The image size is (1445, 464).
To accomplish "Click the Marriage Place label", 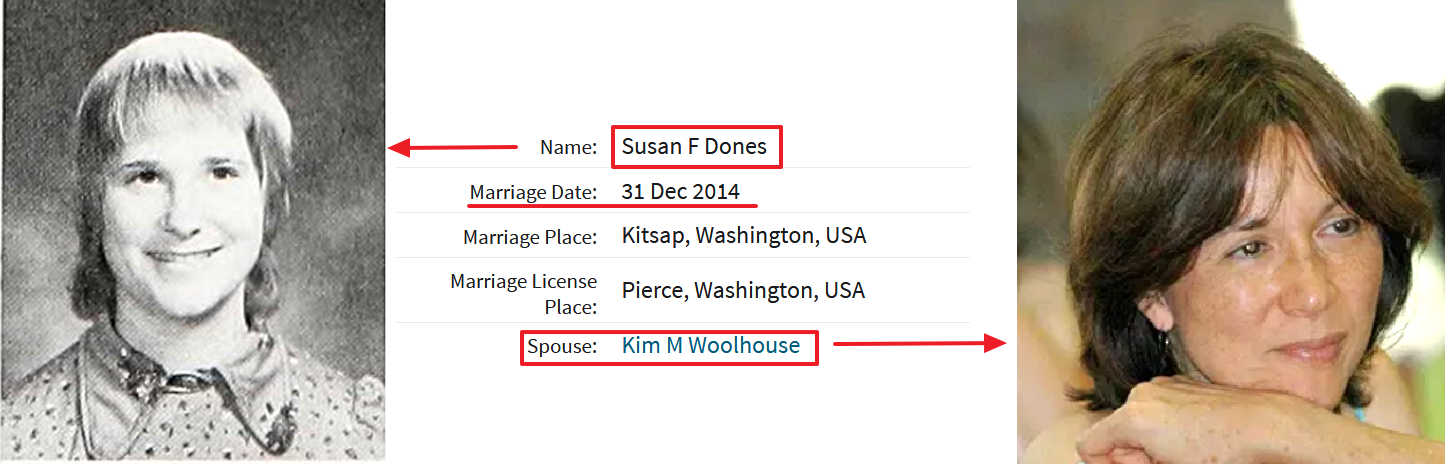I will pyautogui.click(x=529, y=237).
